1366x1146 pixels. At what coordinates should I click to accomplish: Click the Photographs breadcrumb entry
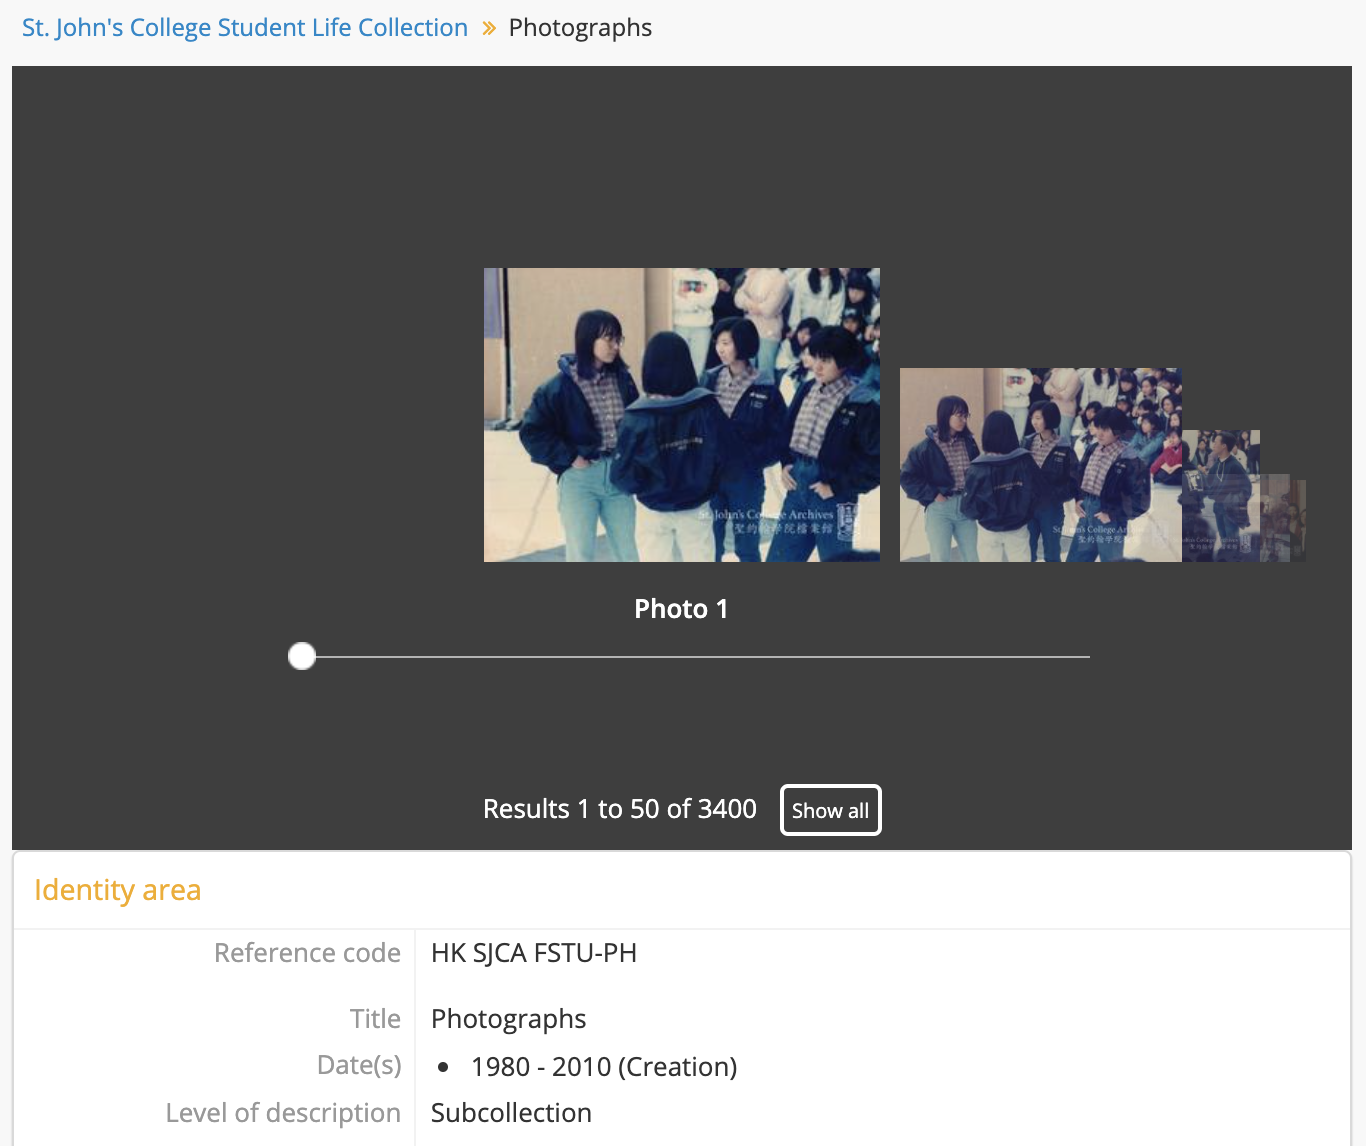click(x=580, y=28)
